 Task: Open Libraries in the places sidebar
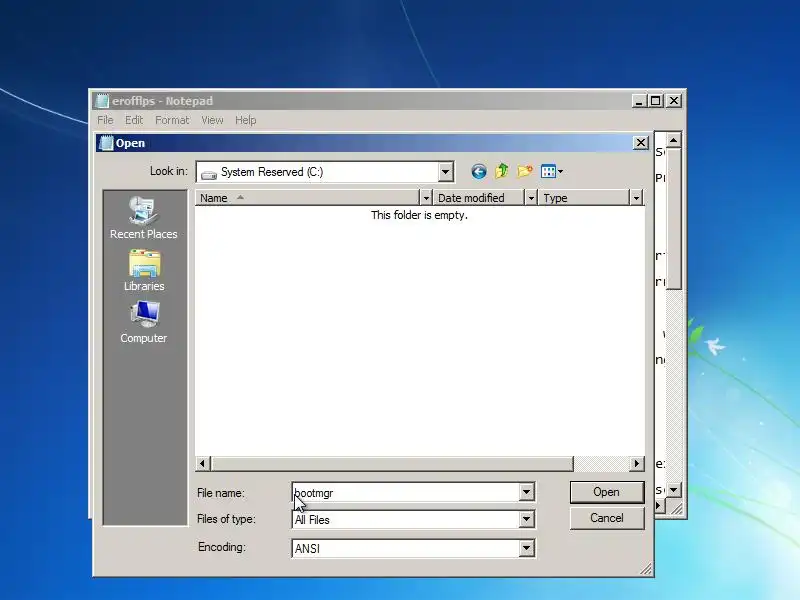[144, 270]
